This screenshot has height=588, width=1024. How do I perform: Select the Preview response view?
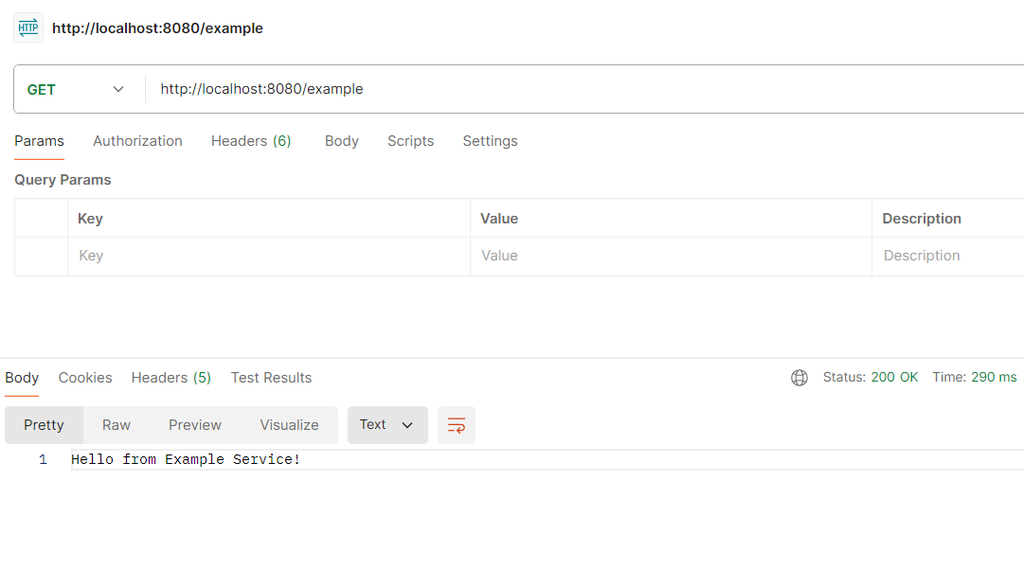pos(195,425)
